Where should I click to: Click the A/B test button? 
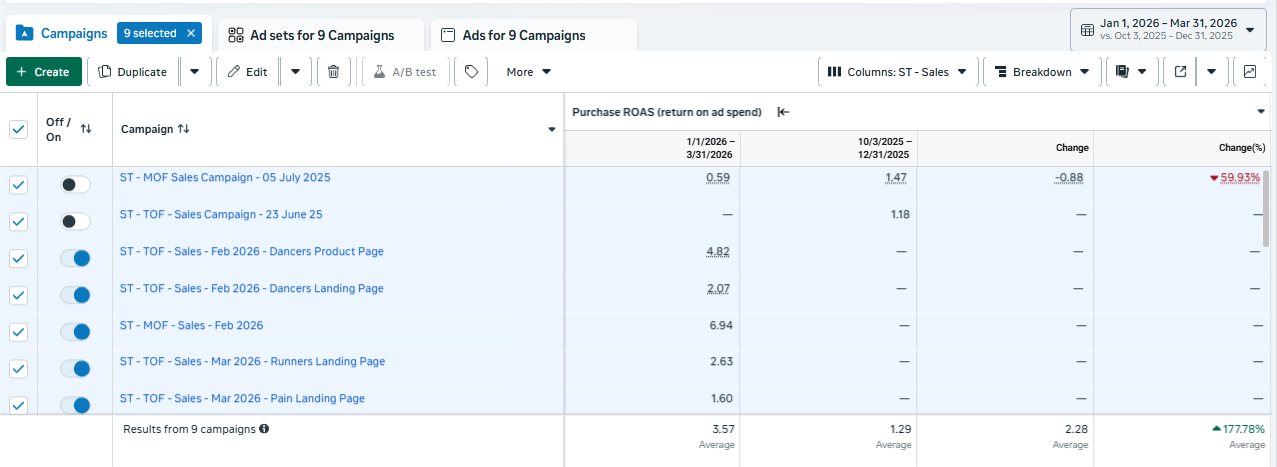pos(405,72)
